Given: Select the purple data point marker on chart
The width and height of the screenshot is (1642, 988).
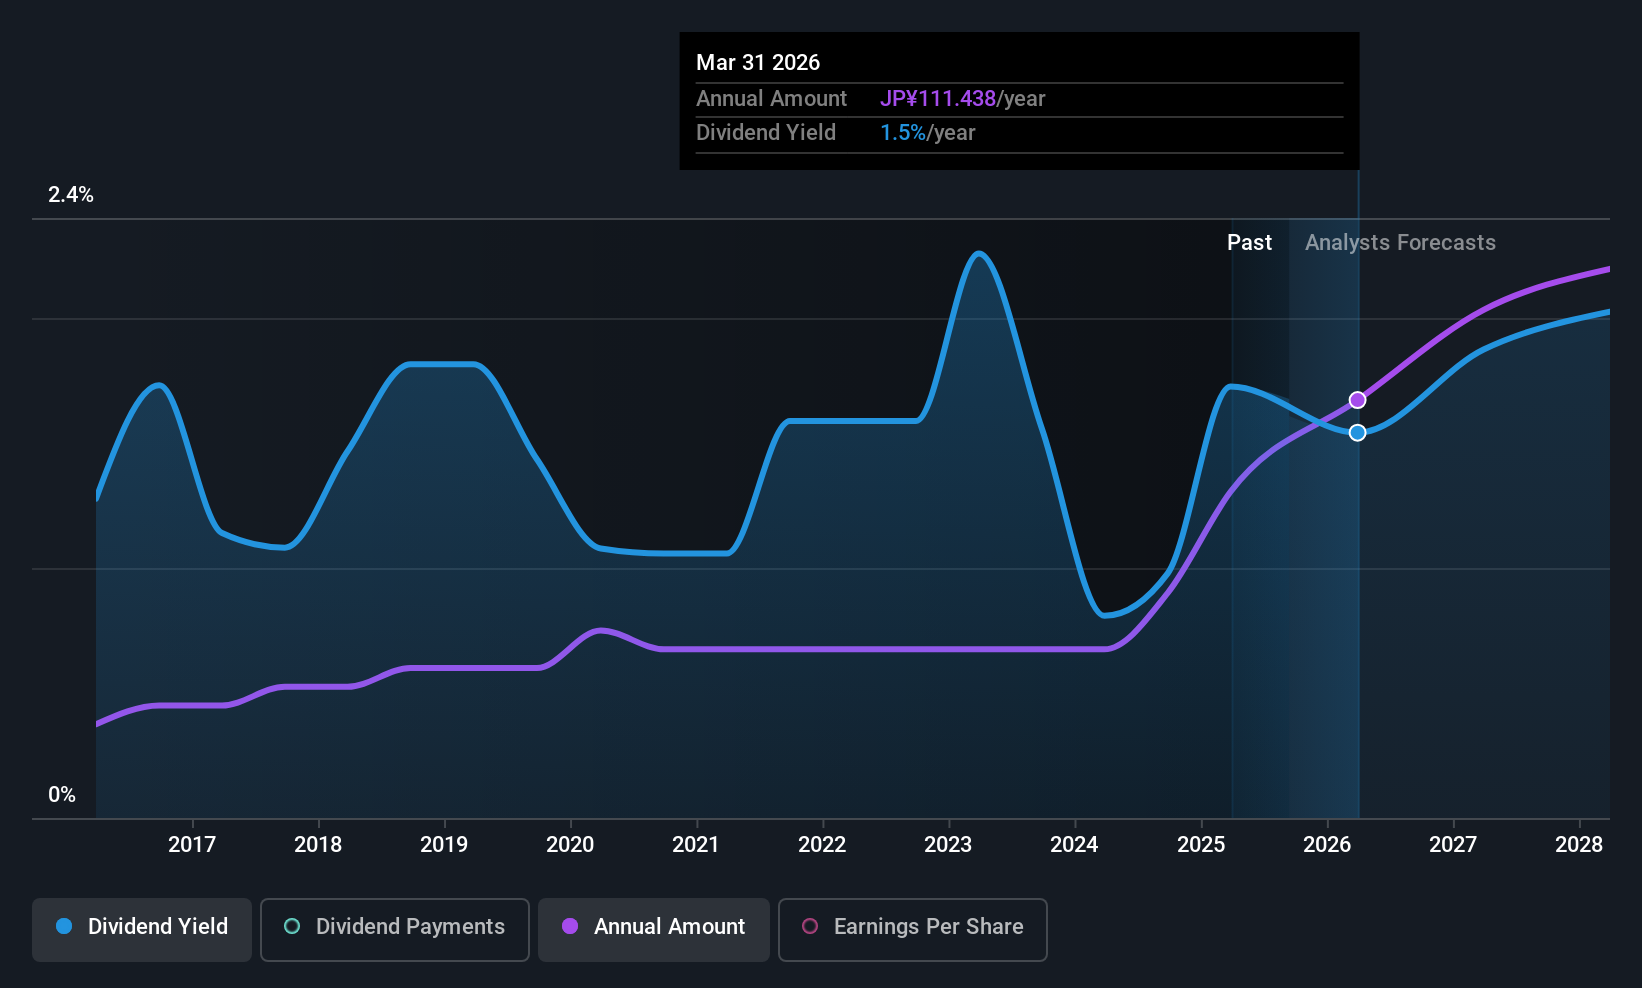Looking at the screenshot, I should click(1357, 400).
